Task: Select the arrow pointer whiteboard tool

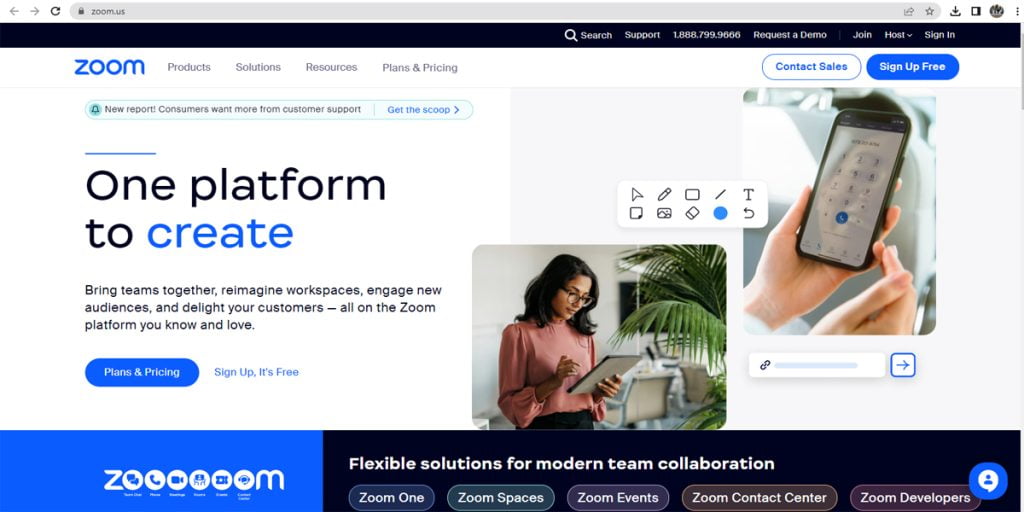Action: (637, 195)
